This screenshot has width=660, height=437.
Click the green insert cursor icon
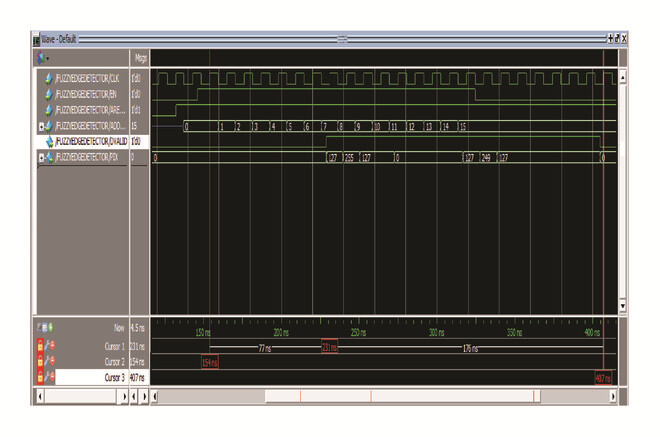(51, 327)
